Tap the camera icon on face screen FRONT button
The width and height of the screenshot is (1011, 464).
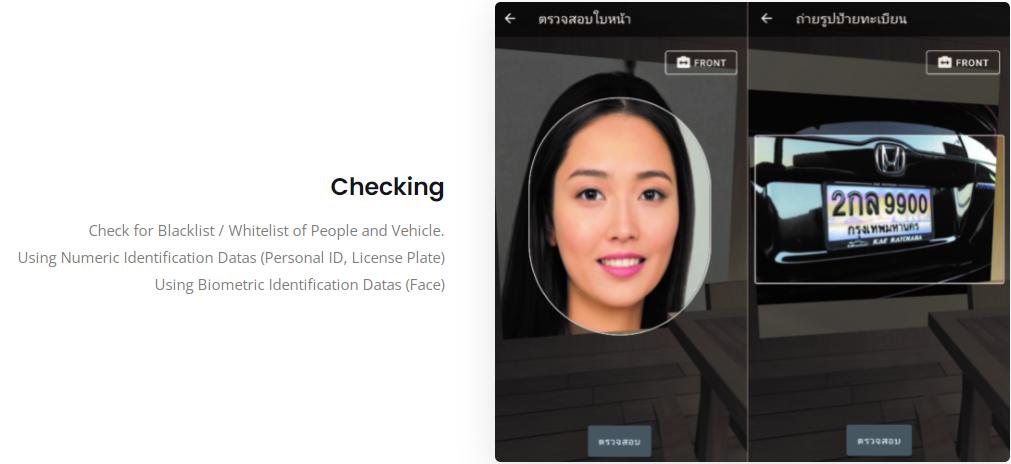click(683, 63)
